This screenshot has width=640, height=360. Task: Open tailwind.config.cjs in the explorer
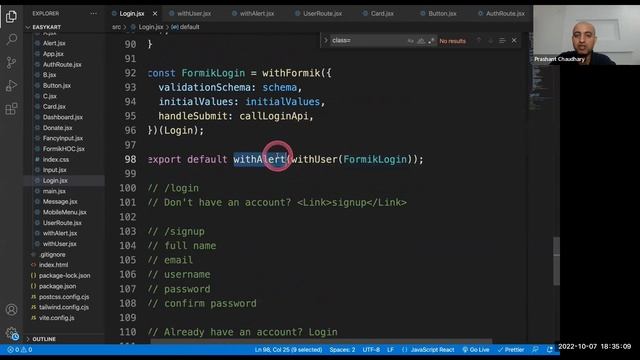click(64, 307)
